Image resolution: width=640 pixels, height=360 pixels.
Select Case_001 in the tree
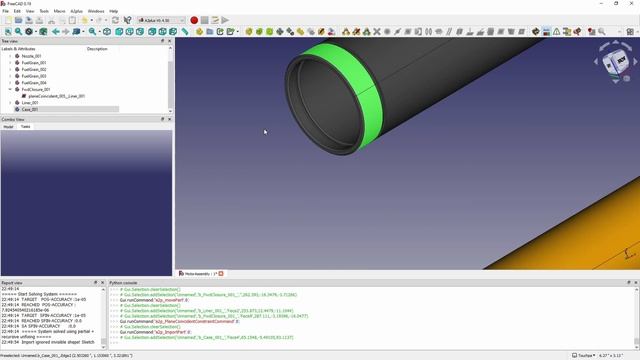(x=29, y=109)
